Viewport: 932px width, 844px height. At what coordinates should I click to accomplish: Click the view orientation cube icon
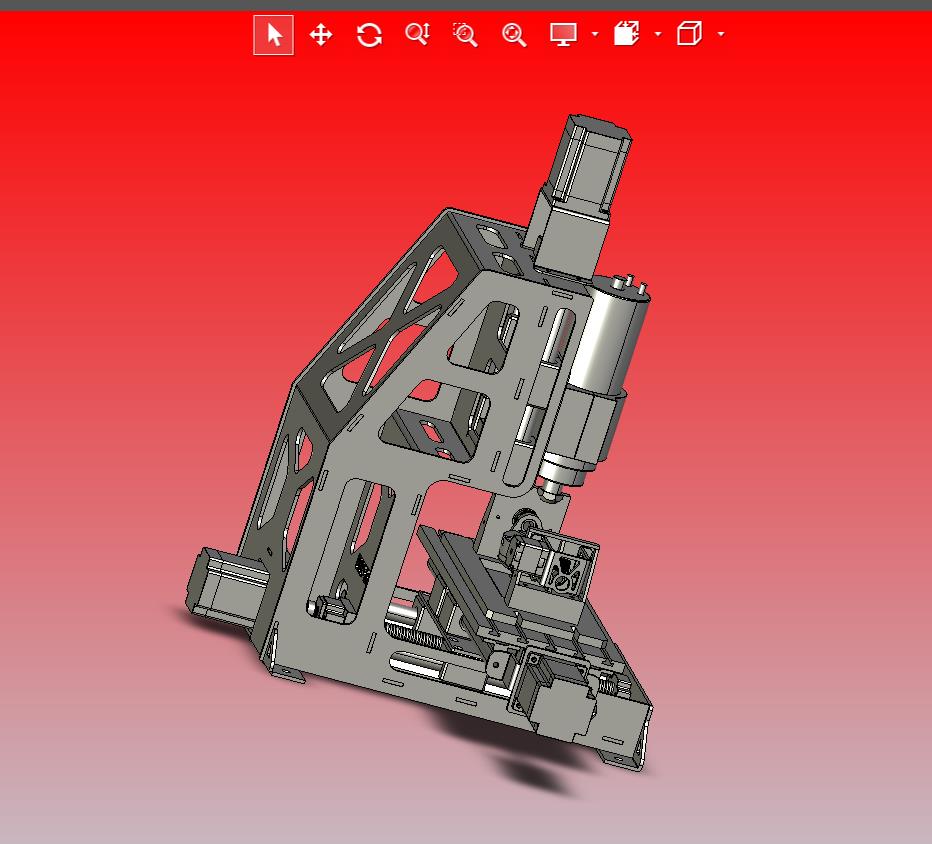(x=689, y=34)
